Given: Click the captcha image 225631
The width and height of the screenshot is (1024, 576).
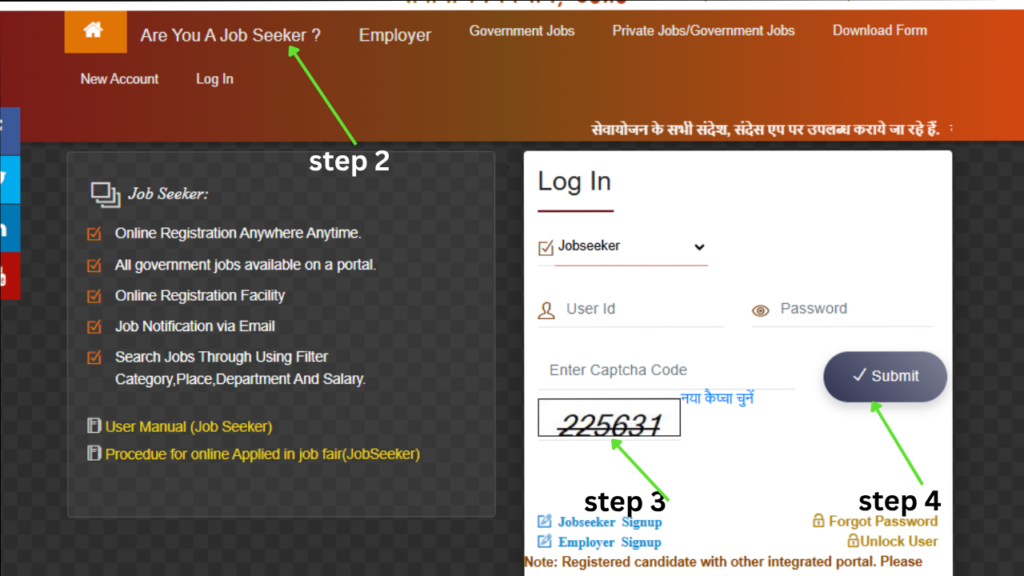Looking at the screenshot, I should 609,419.
